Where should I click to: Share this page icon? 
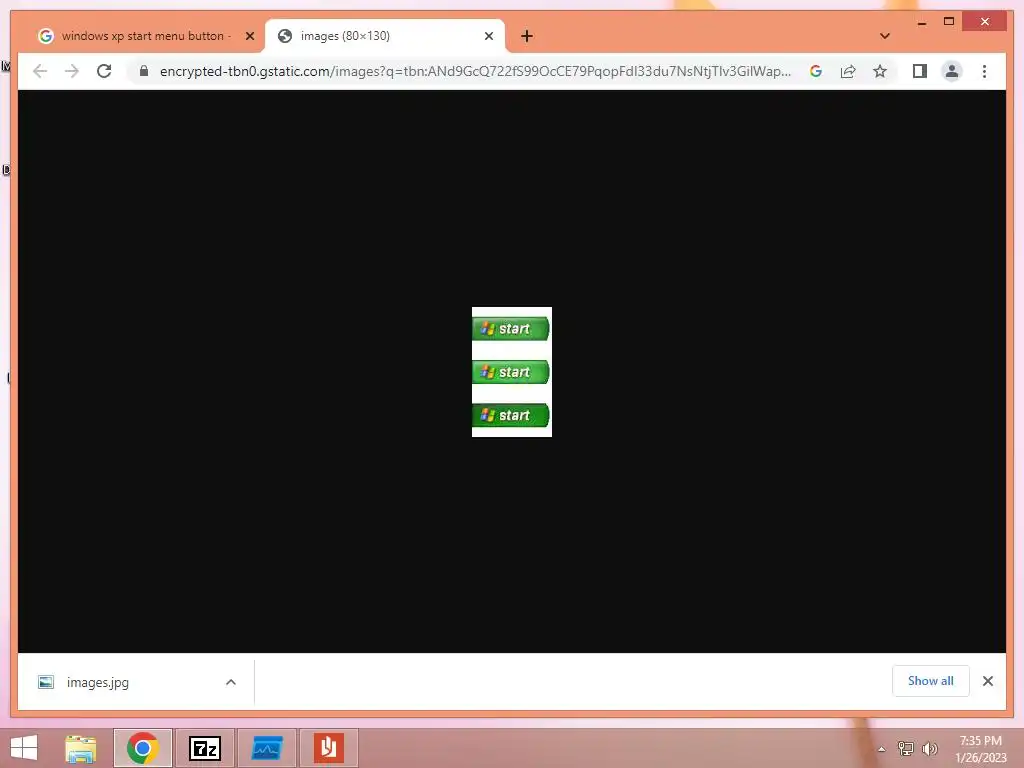pos(848,71)
